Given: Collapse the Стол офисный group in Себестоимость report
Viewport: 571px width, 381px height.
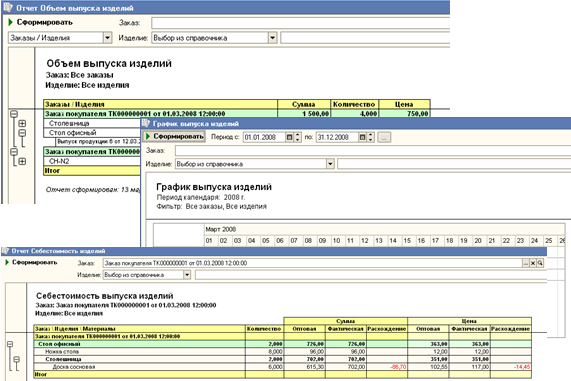Looking at the screenshot, I should [10, 344].
